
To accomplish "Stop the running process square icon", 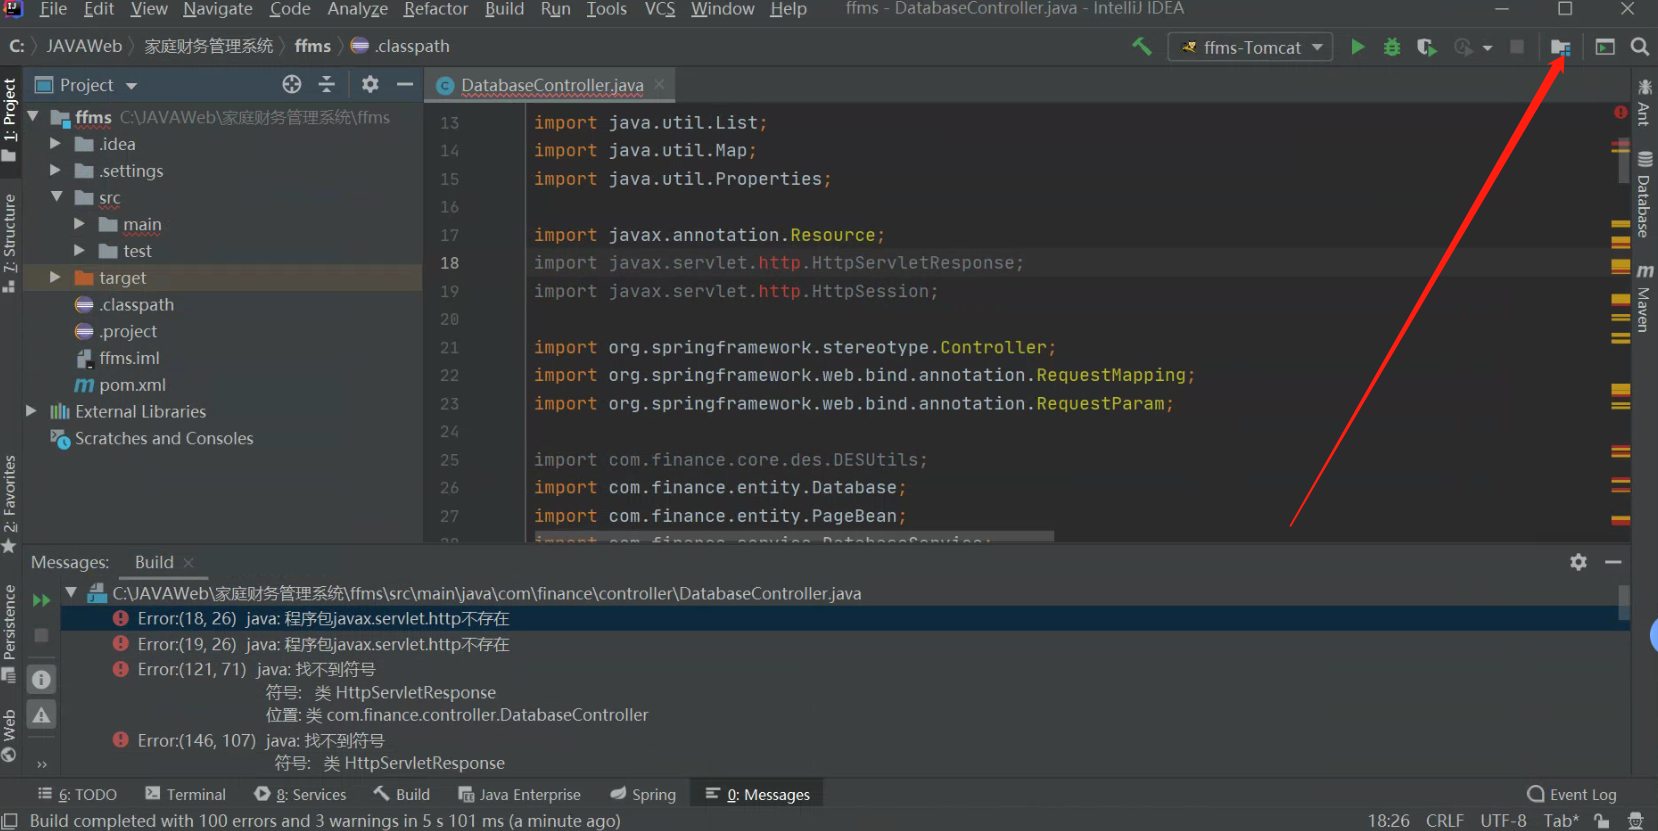I will 1517,47.
